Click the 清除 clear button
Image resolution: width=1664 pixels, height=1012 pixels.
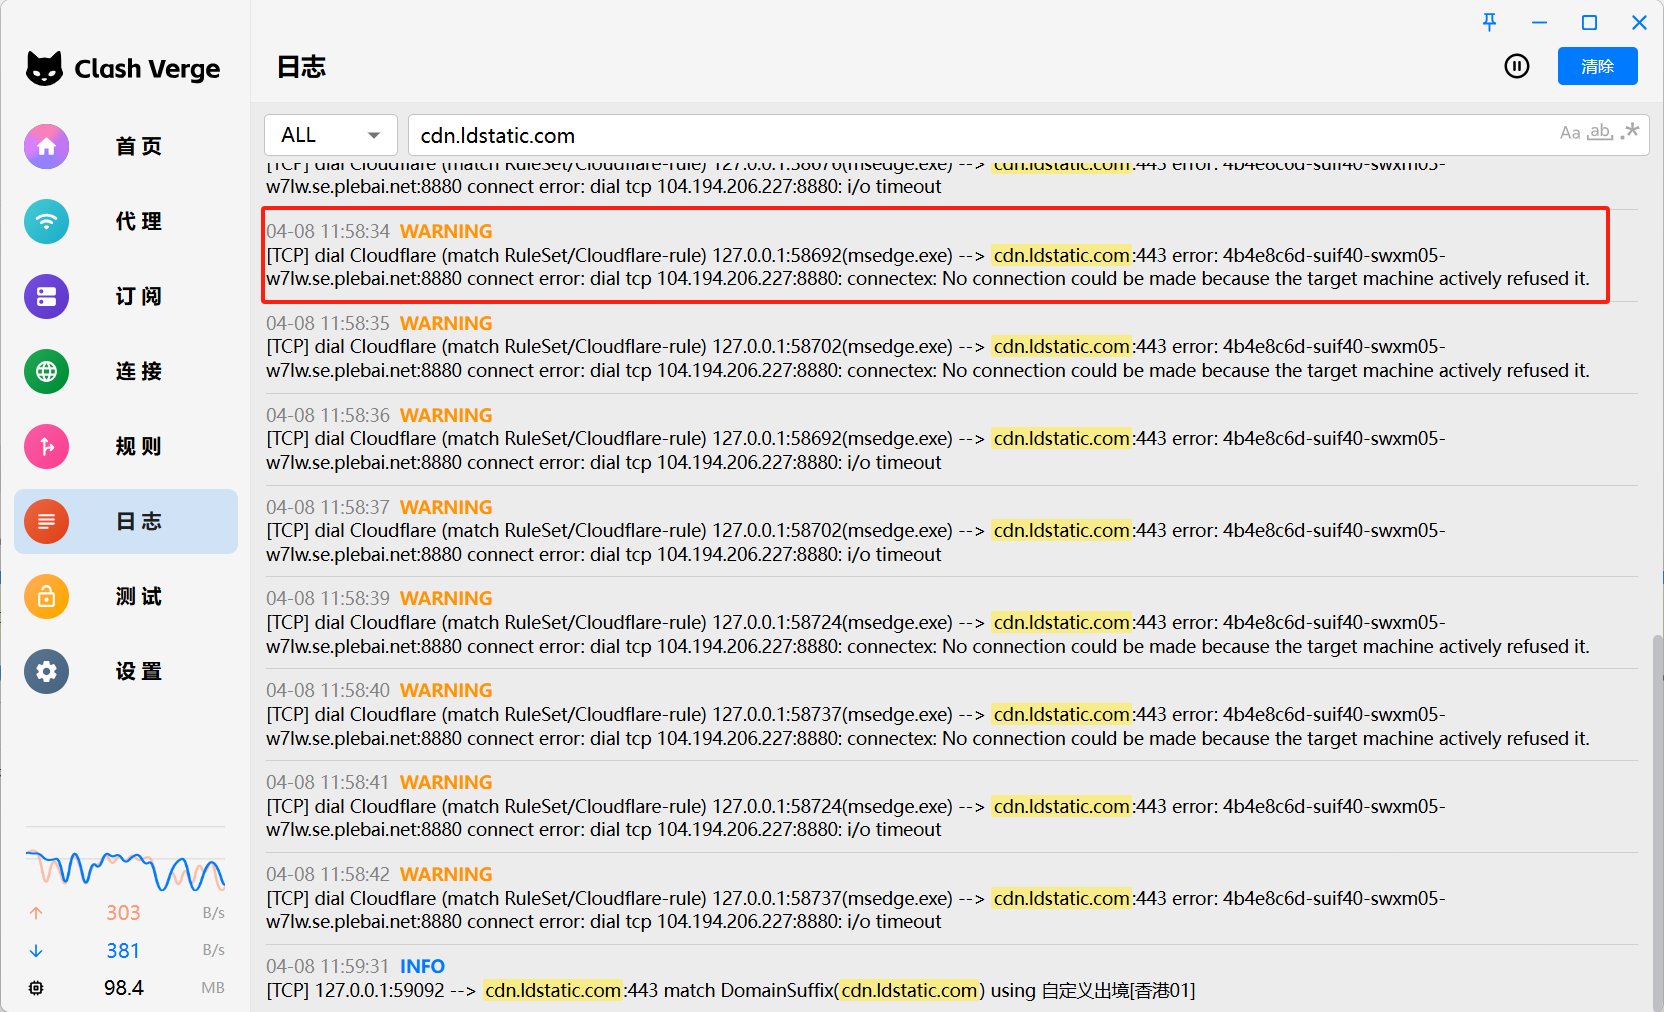tap(1597, 66)
